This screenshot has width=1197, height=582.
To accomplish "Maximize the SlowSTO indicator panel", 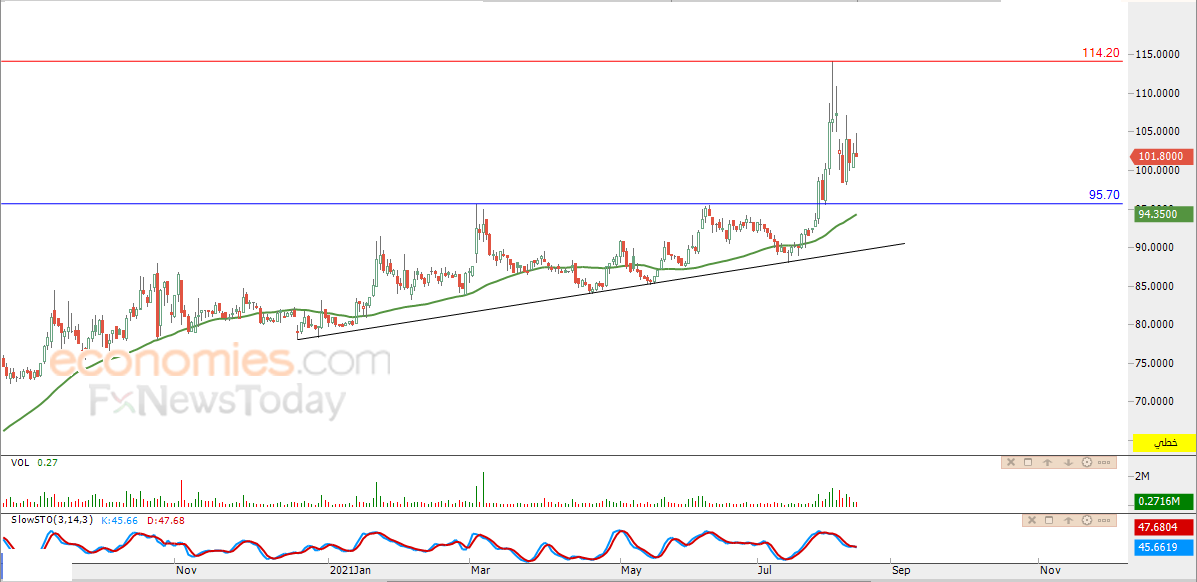I will pos(1049,520).
